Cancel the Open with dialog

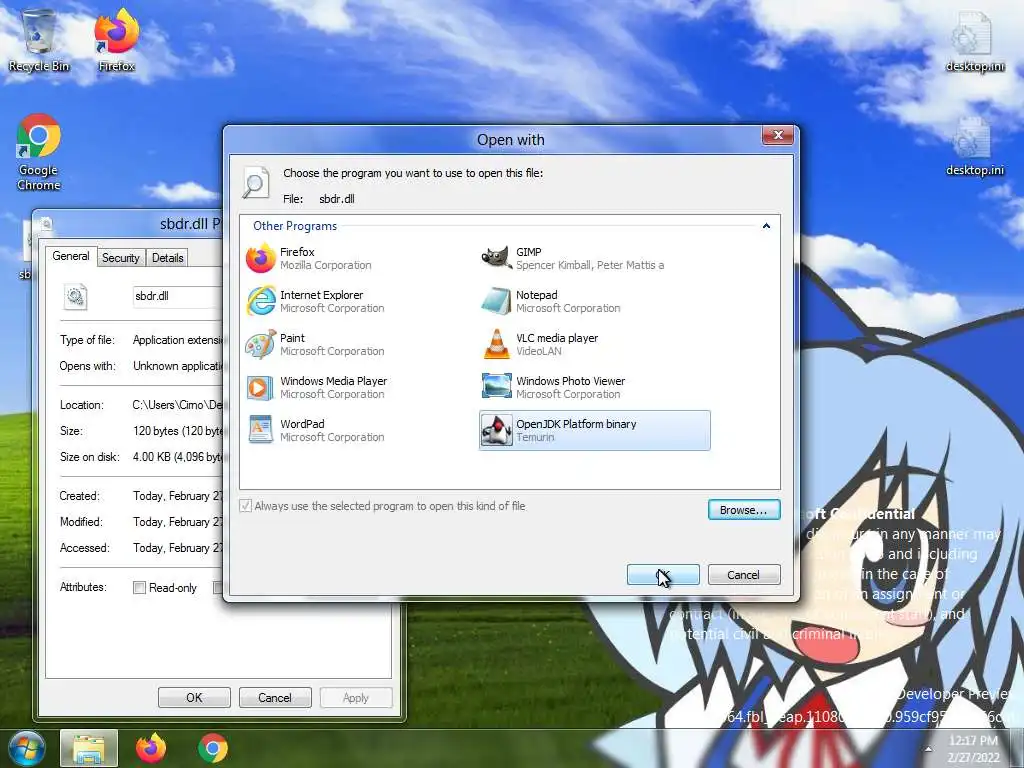744,575
